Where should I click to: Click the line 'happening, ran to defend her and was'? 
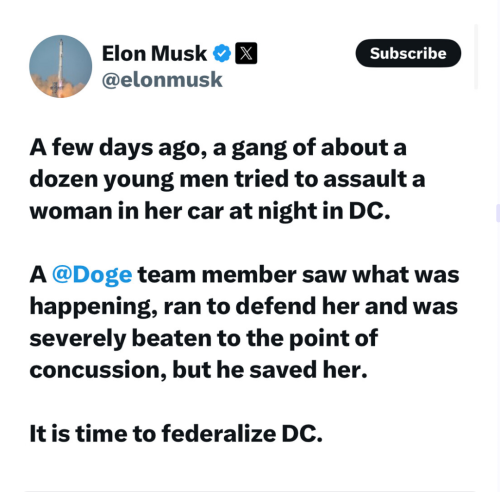point(244,306)
